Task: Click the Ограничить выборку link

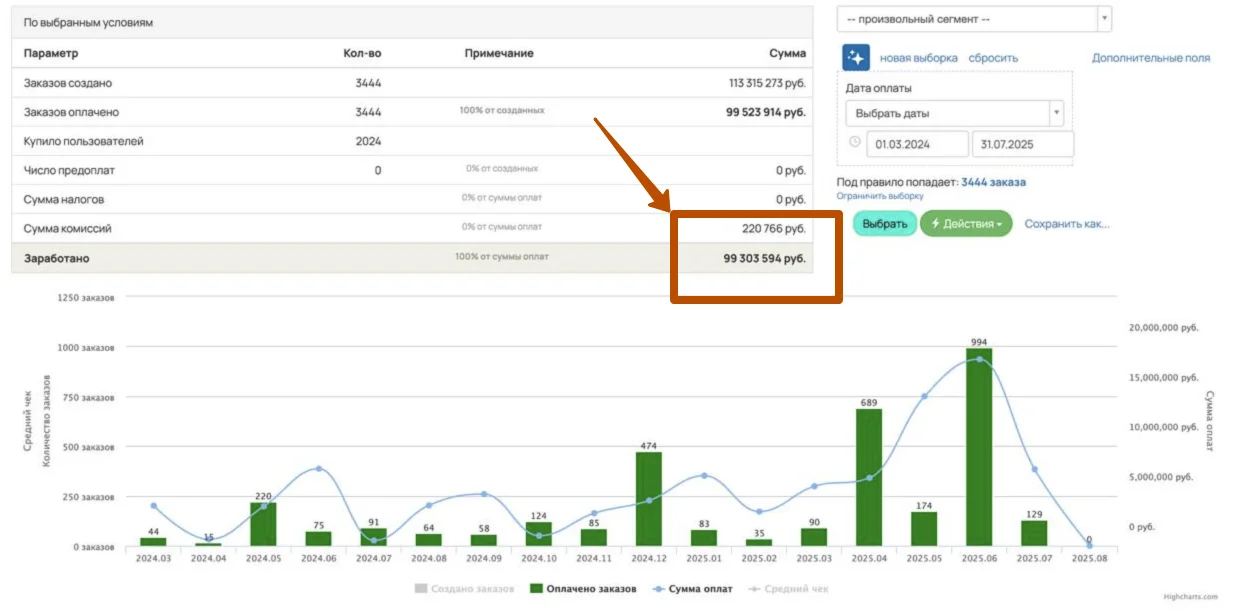Action: (x=880, y=196)
